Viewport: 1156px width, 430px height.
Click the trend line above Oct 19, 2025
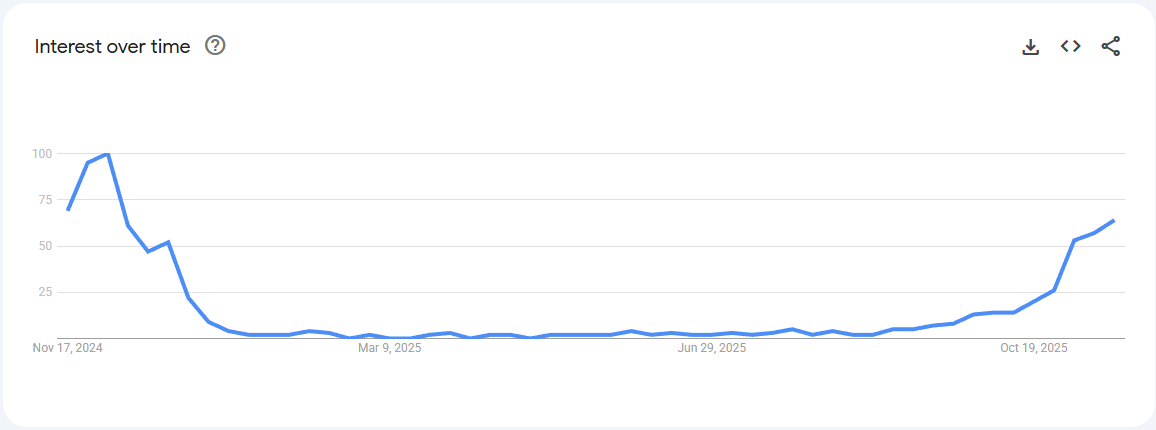click(x=1034, y=301)
